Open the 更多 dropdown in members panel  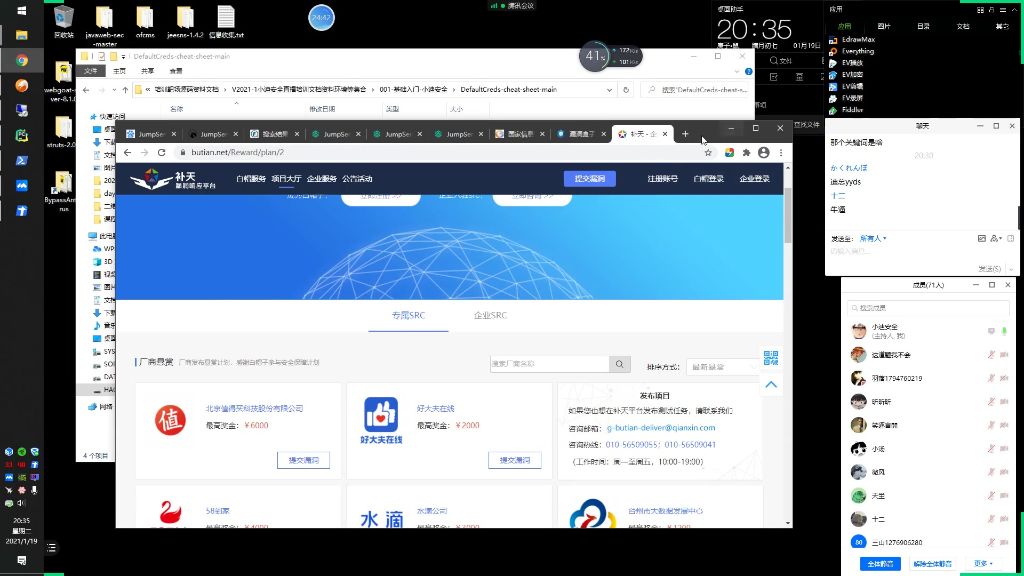click(984, 563)
